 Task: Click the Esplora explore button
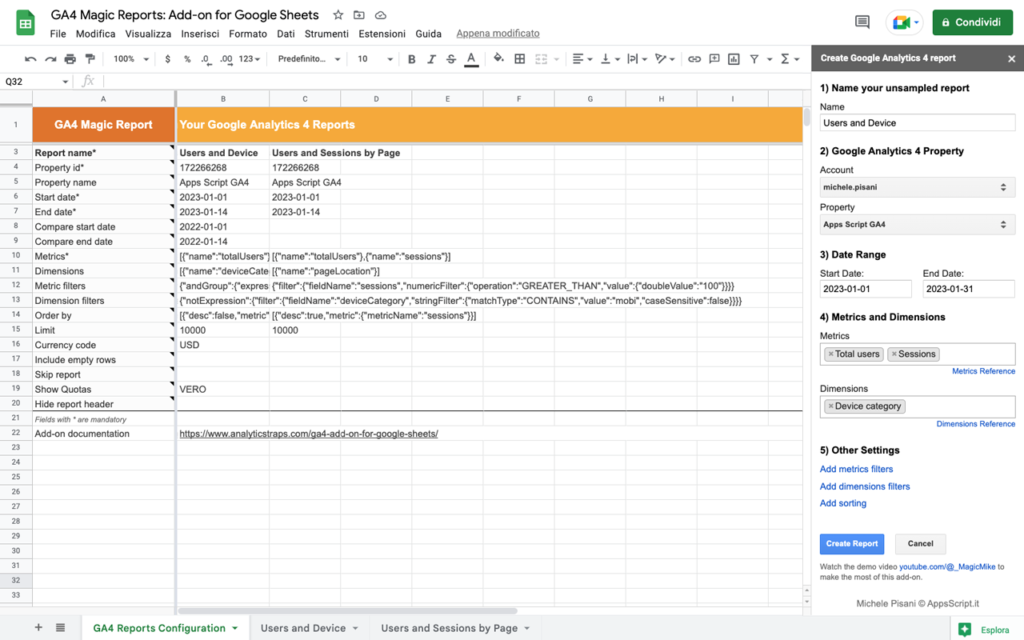click(x=985, y=630)
